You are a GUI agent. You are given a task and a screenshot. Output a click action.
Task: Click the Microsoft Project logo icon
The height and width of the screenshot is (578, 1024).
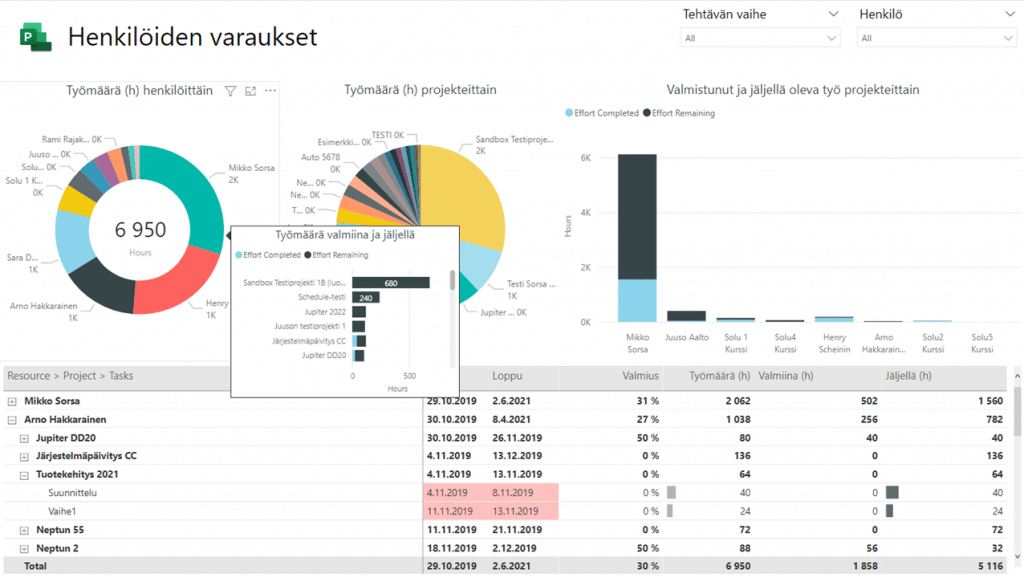click(35, 37)
